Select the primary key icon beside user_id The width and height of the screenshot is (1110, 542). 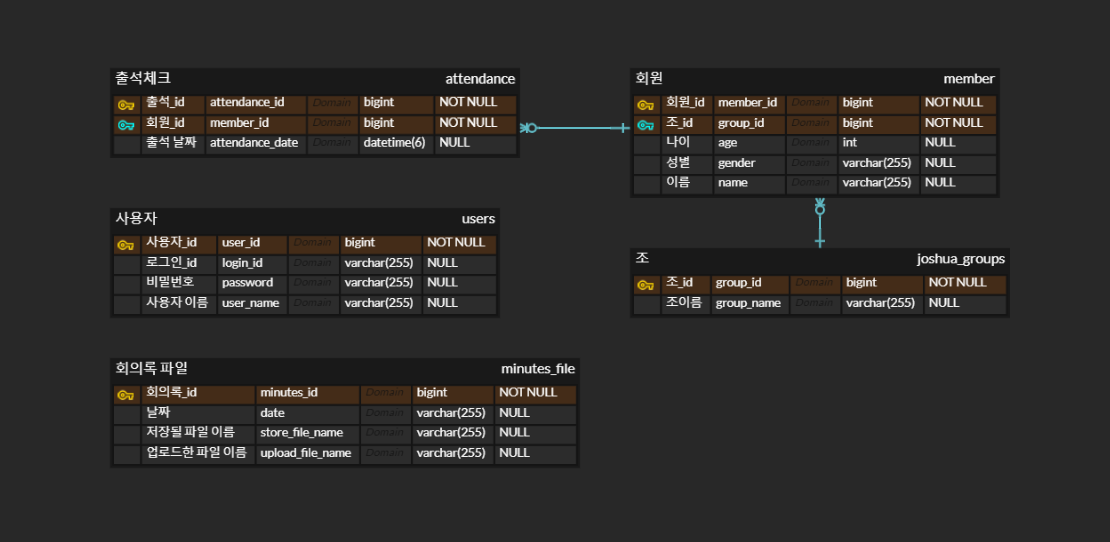(126, 244)
